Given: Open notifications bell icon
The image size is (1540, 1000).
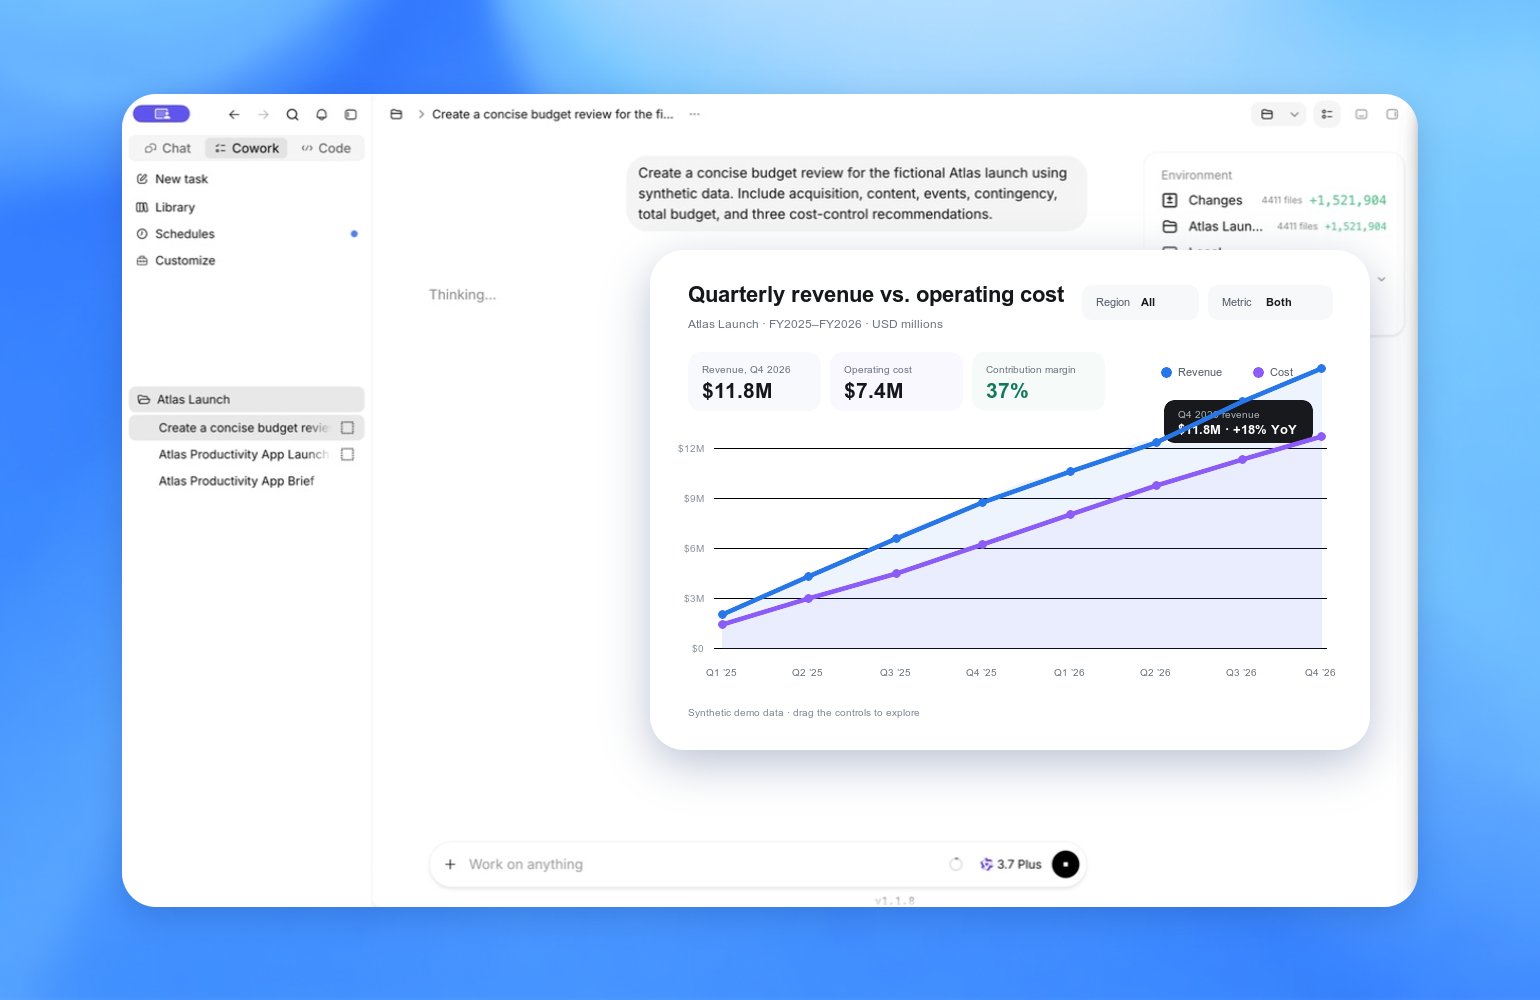Looking at the screenshot, I should pos(321,115).
